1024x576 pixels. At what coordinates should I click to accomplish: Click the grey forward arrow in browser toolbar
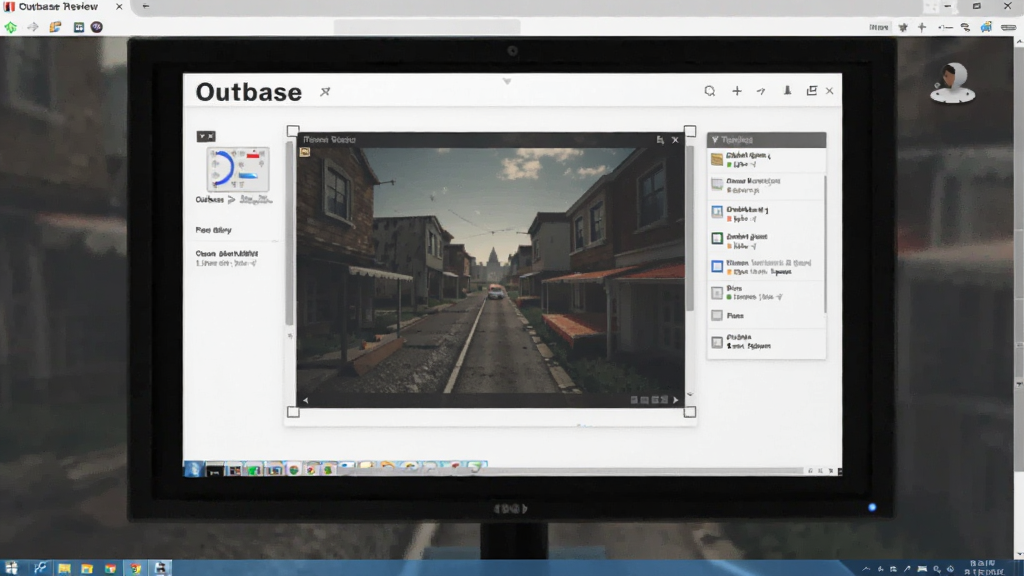[33, 27]
